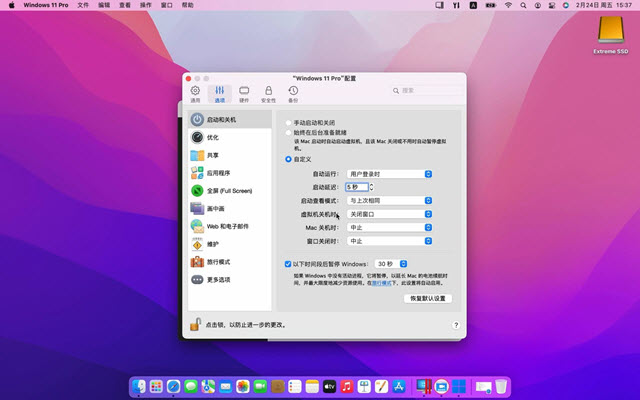Open Launchpad from the Dock
Viewport: 640px width, 400px height.
click(x=156, y=386)
